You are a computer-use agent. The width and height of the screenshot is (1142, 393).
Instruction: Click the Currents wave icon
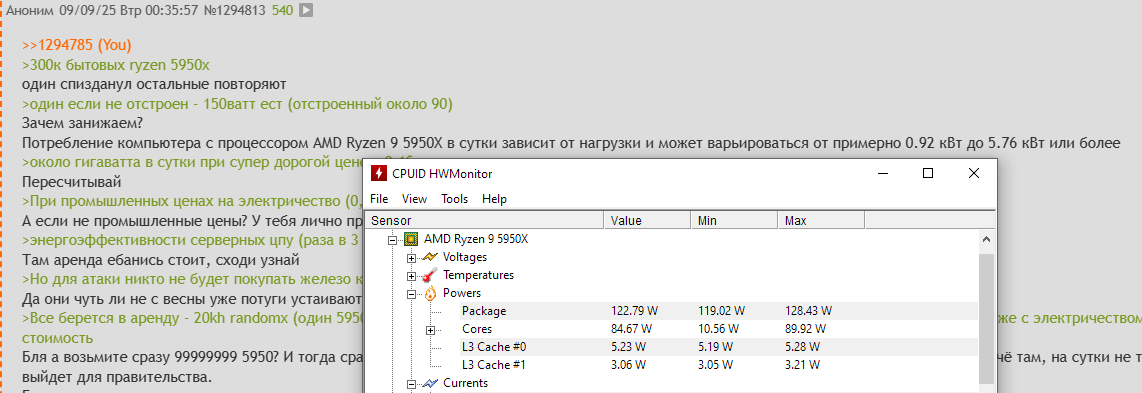[x=430, y=383]
